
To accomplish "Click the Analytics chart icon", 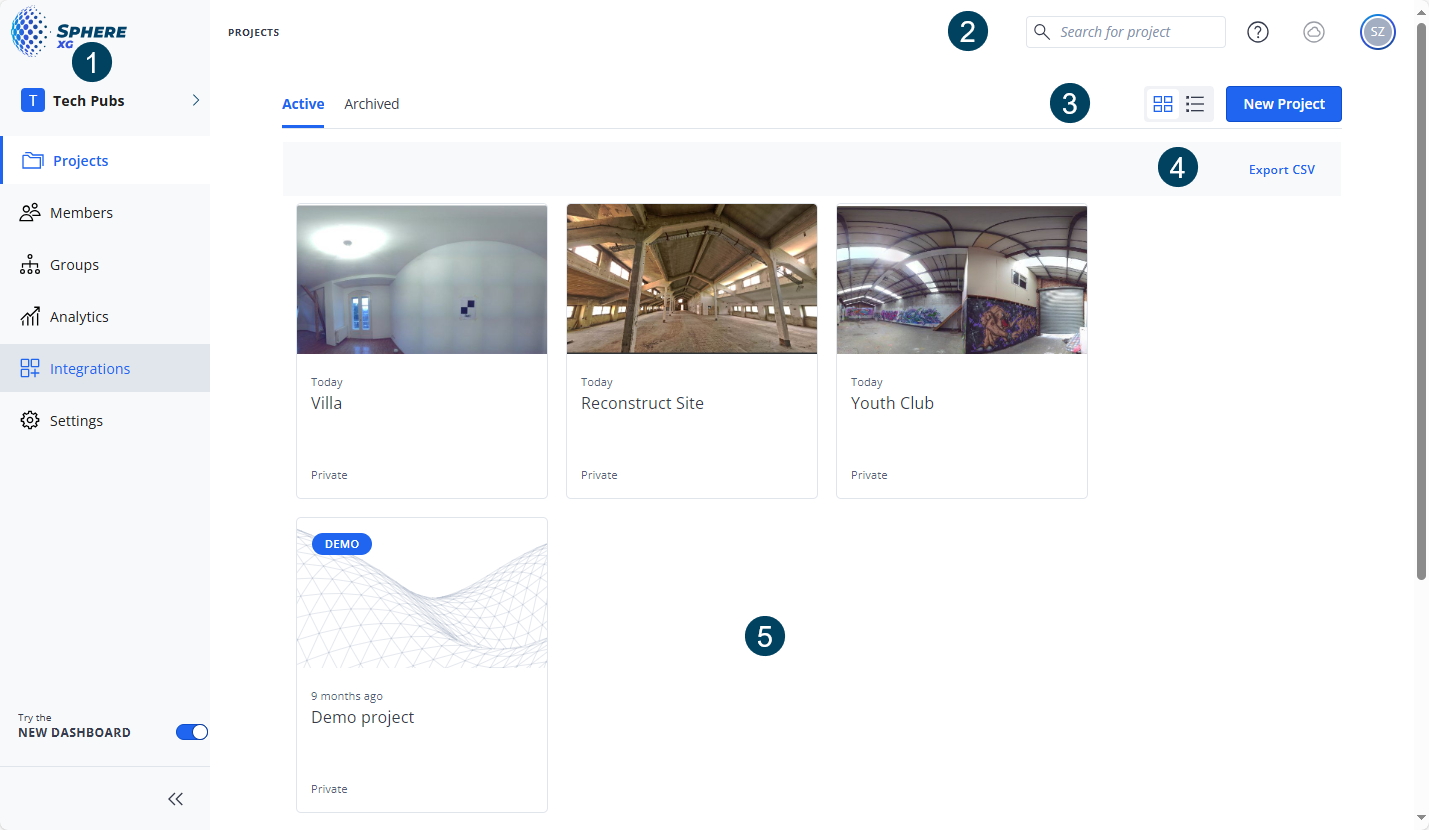I will pos(31,317).
